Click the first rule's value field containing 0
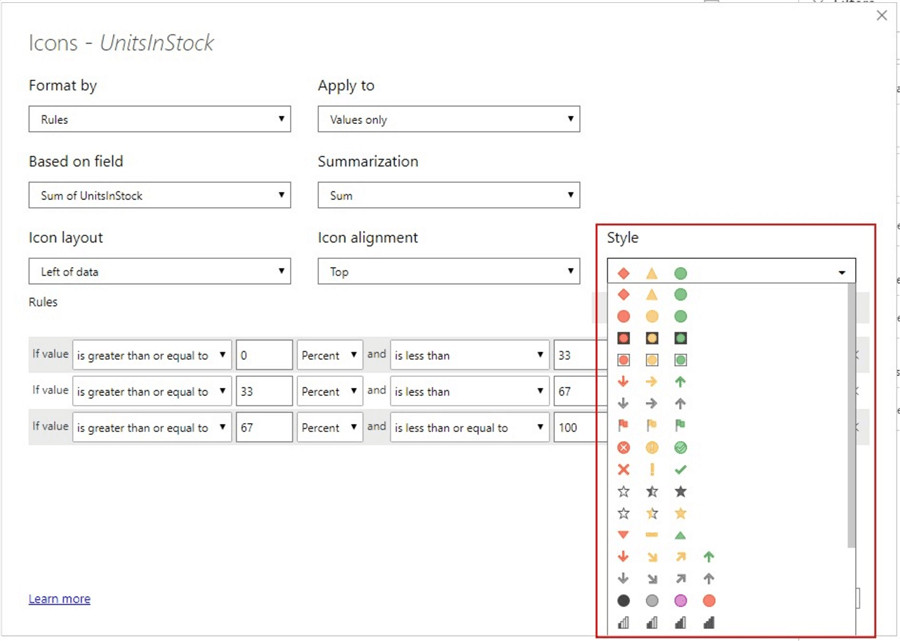Screen dimensions: 900x641 click(264, 355)
